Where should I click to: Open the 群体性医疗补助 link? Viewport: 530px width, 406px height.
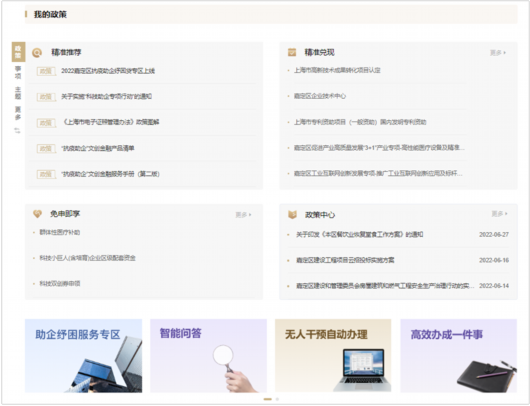(60, 232)
